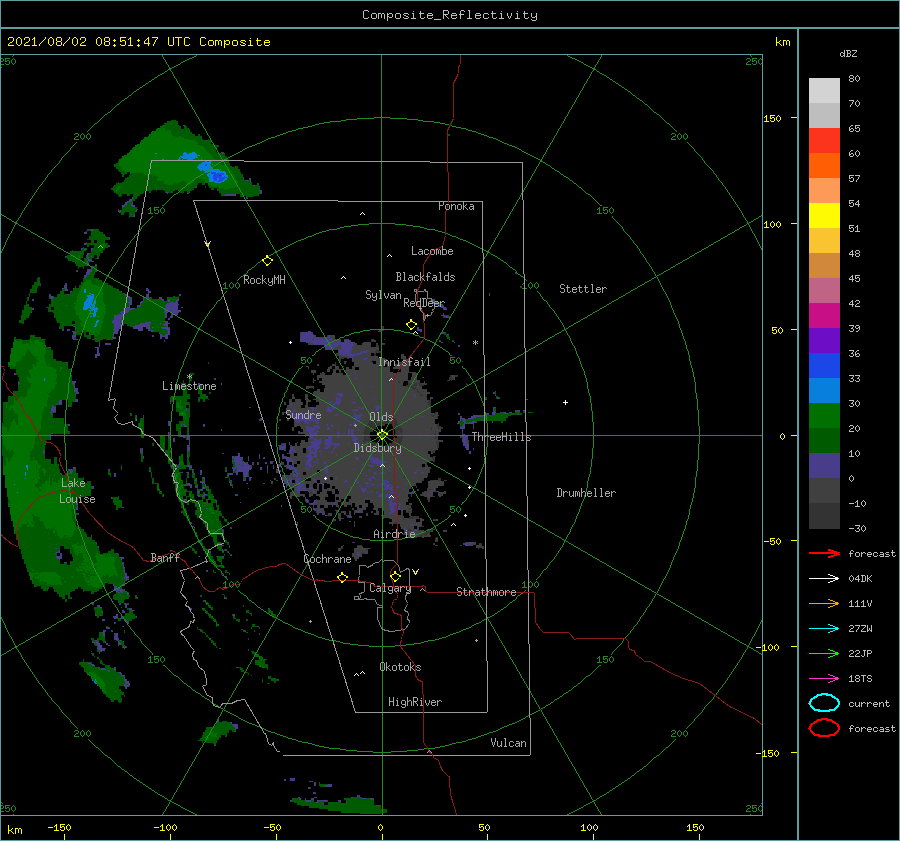Click the white plus marker north of Drumheller

[x=565, y=402]
